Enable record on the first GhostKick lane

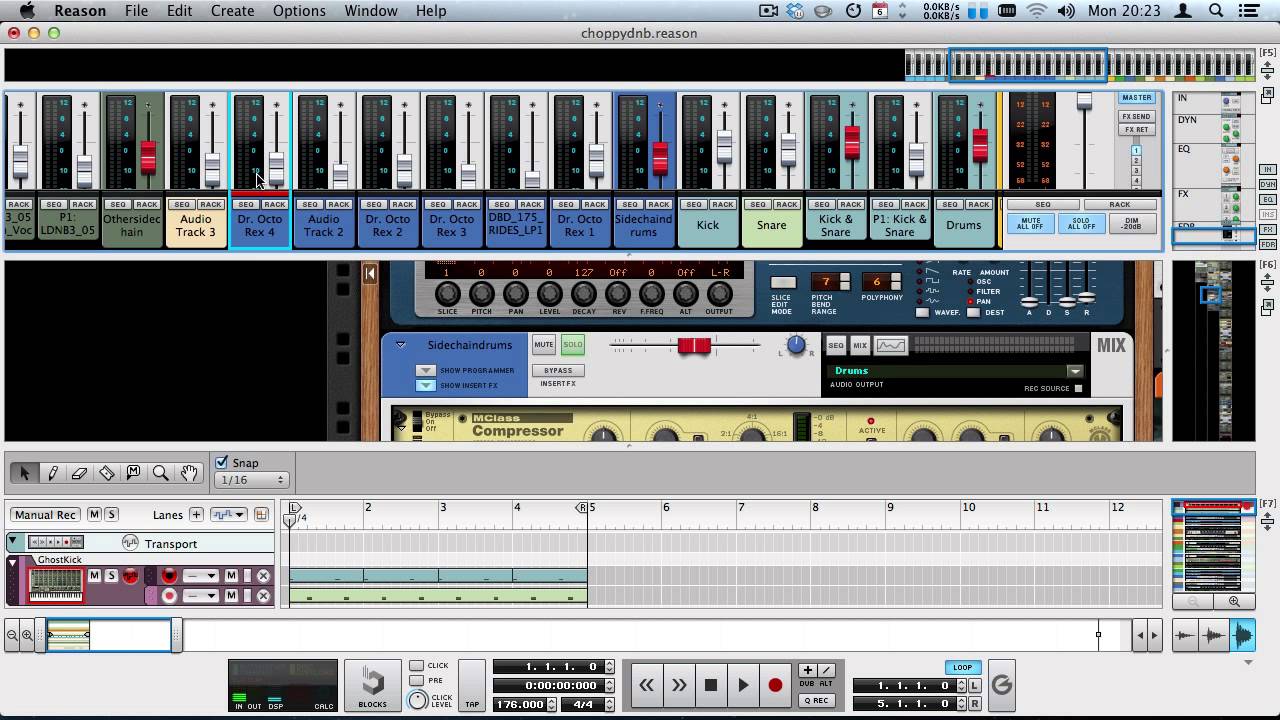(x=169, y=575)
